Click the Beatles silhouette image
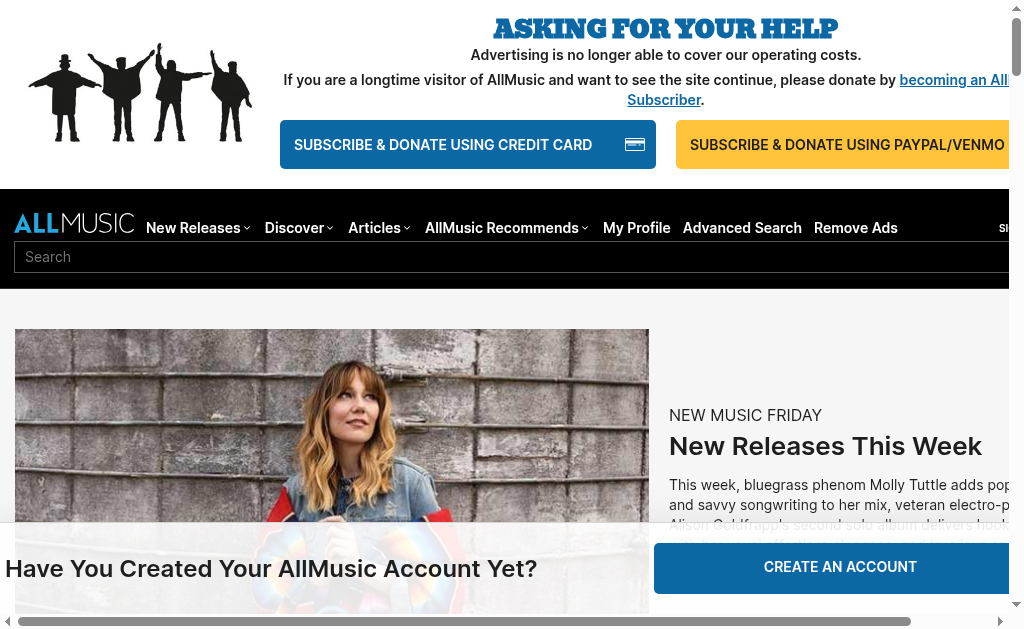This screenshot has width=1024, height=629. [x=140, y=92]
